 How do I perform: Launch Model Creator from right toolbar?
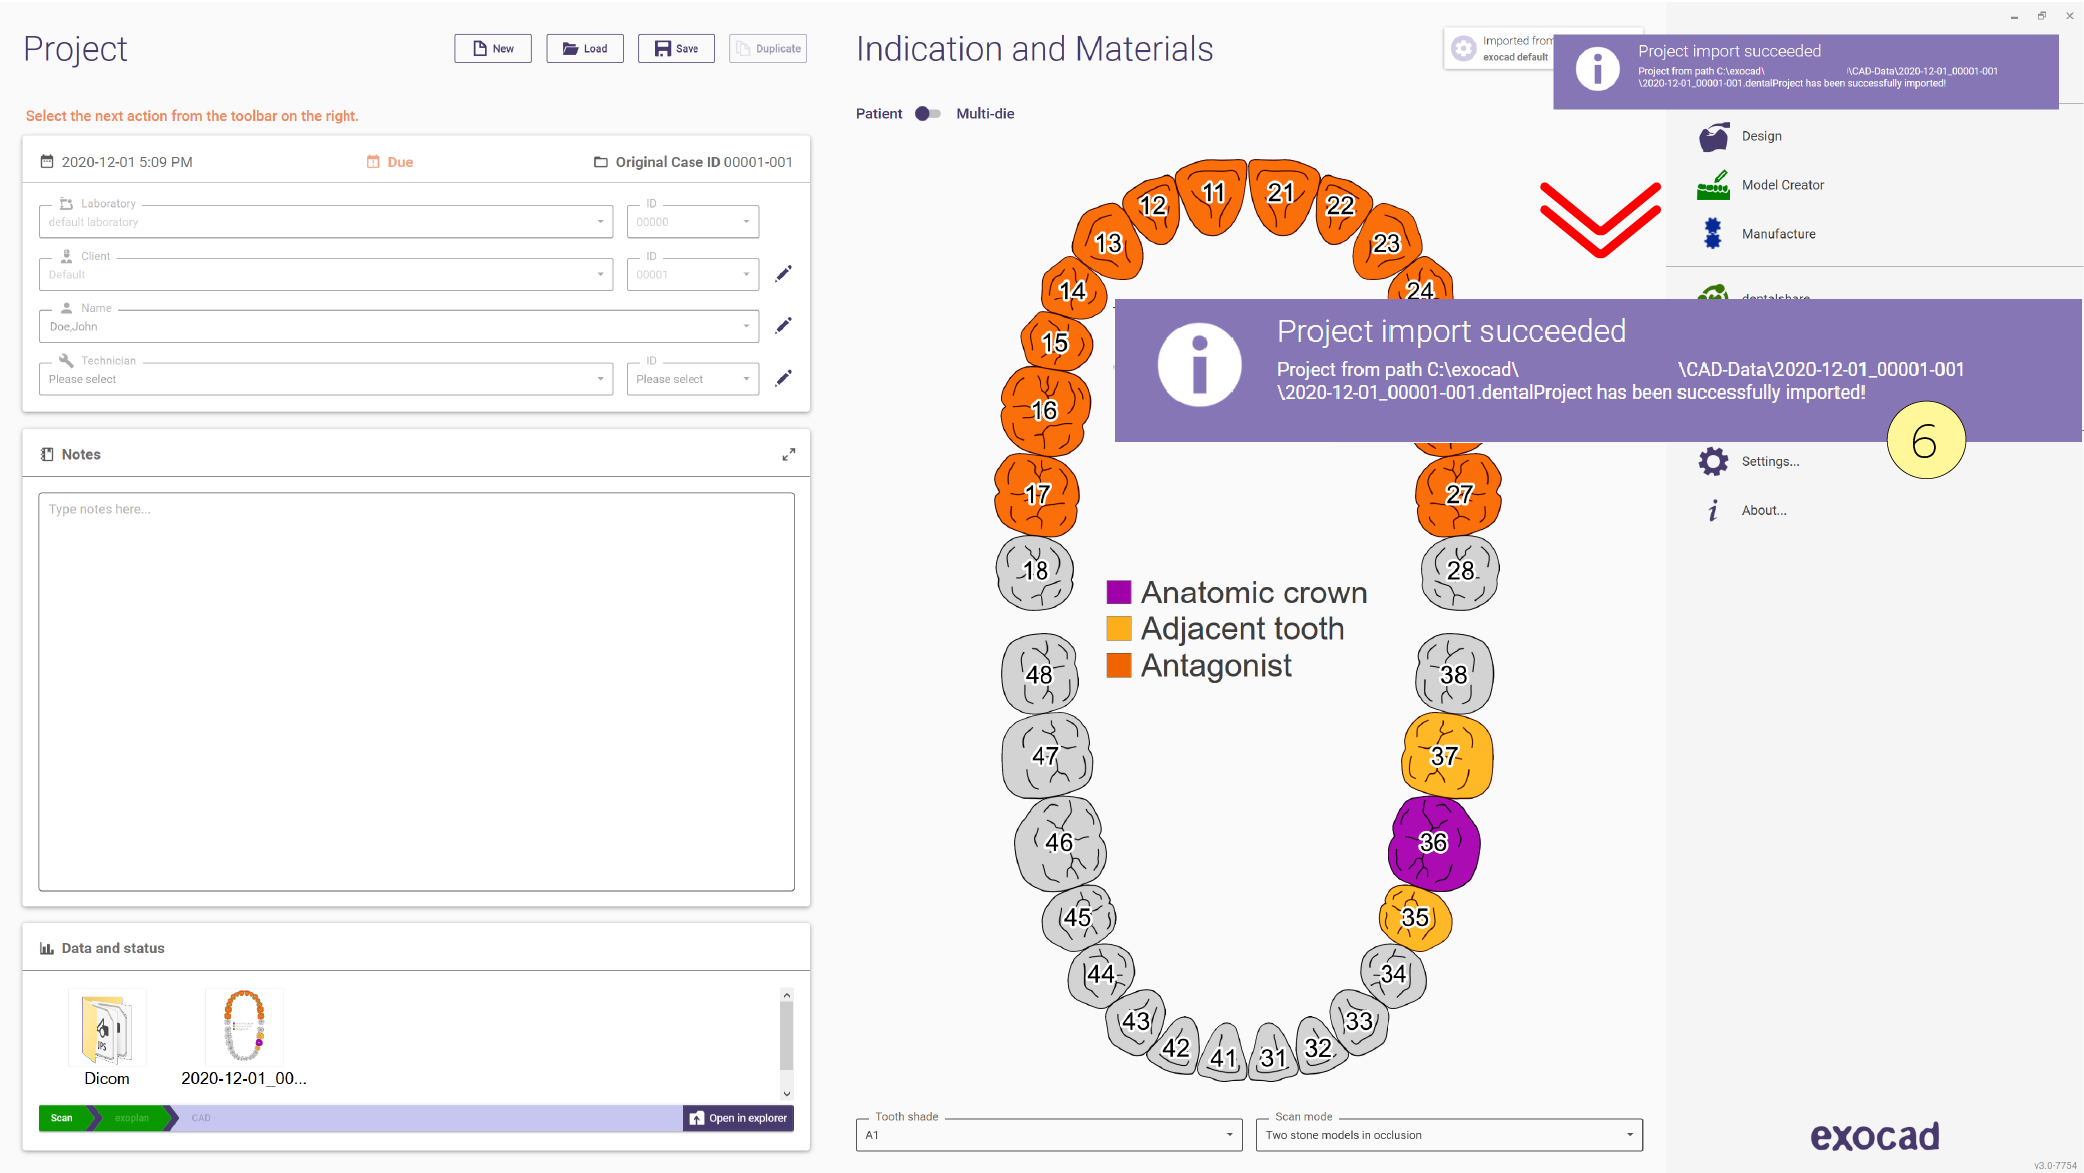tap(1713, 185)
